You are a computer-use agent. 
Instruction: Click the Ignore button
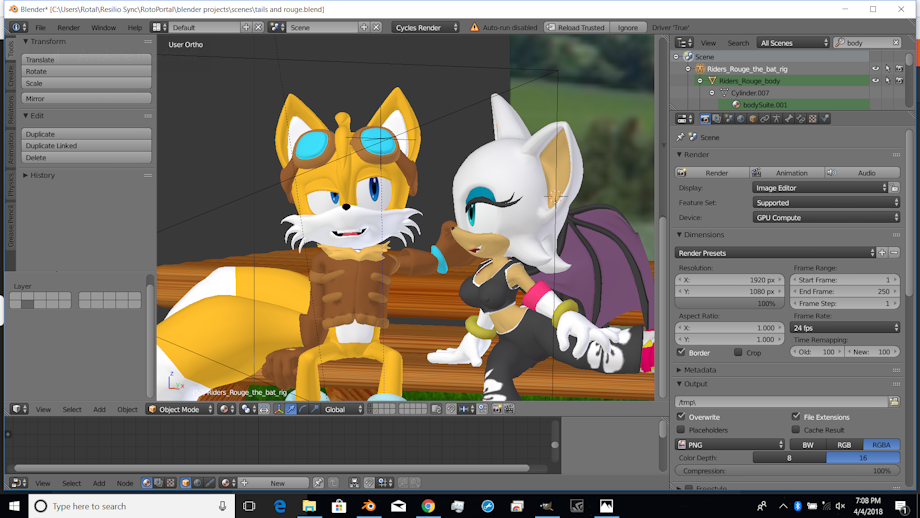627,28
